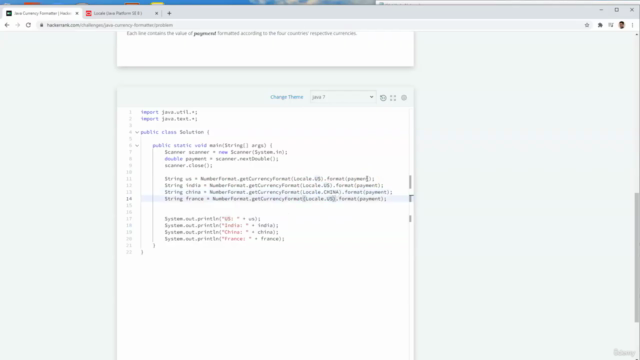Reload the HackerRank page
640x360 pixels.
coord(28,25)
